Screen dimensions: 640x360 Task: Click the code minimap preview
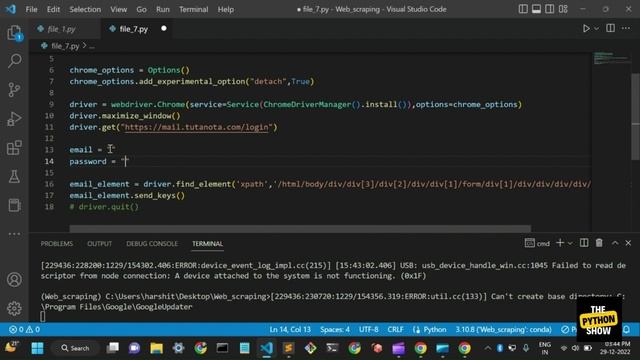[x=610, y=58]
